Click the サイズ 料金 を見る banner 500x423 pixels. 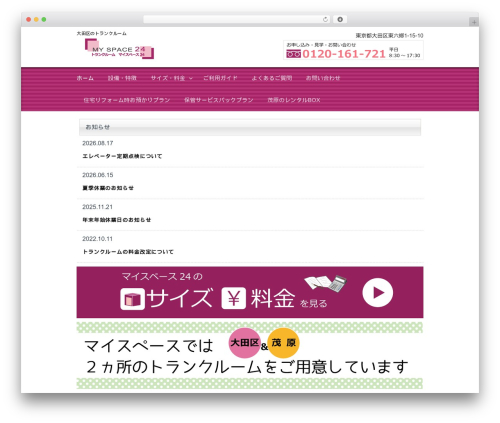(x=250, y=292)
